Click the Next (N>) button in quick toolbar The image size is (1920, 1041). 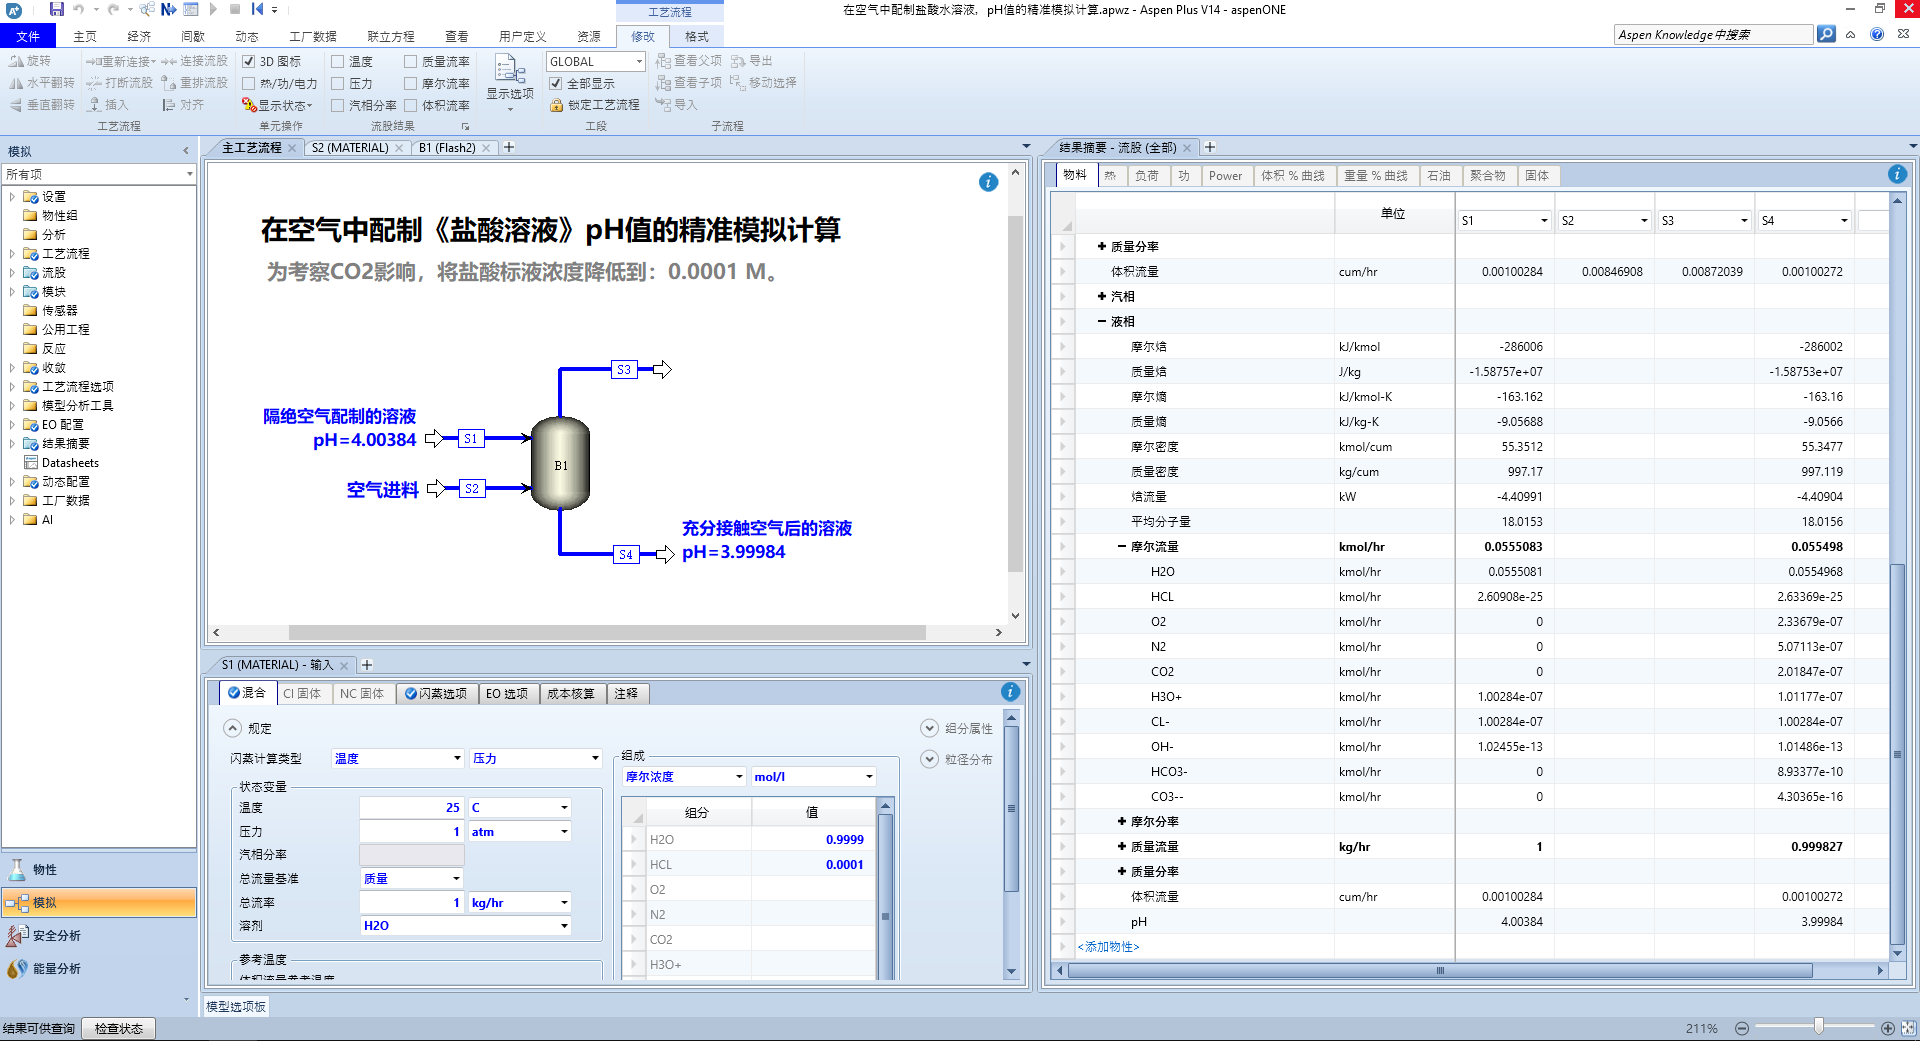pyautogui.click(x=168, y=9)
